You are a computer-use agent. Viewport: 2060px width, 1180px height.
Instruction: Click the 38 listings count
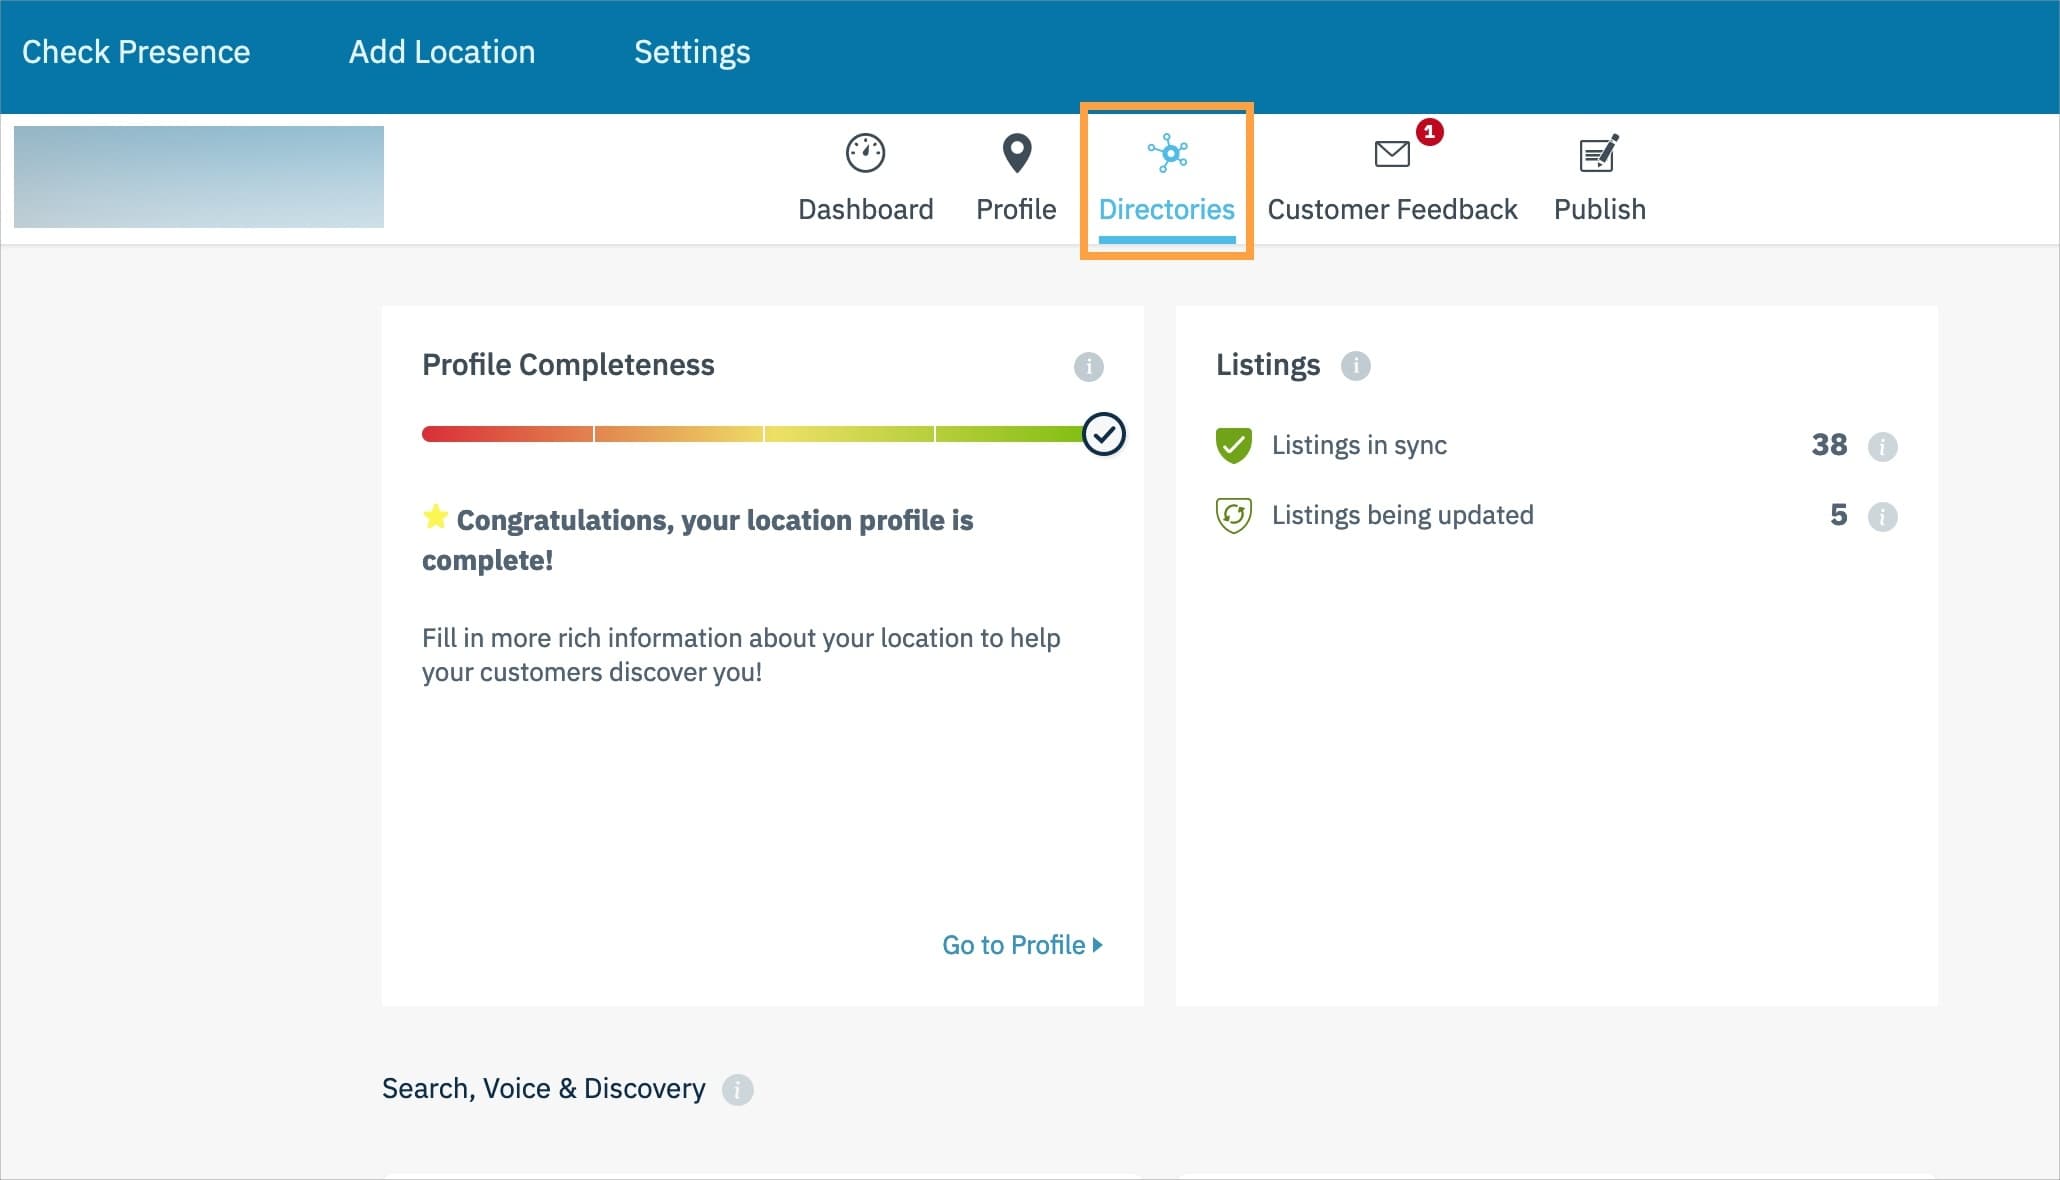[1829, 445]
